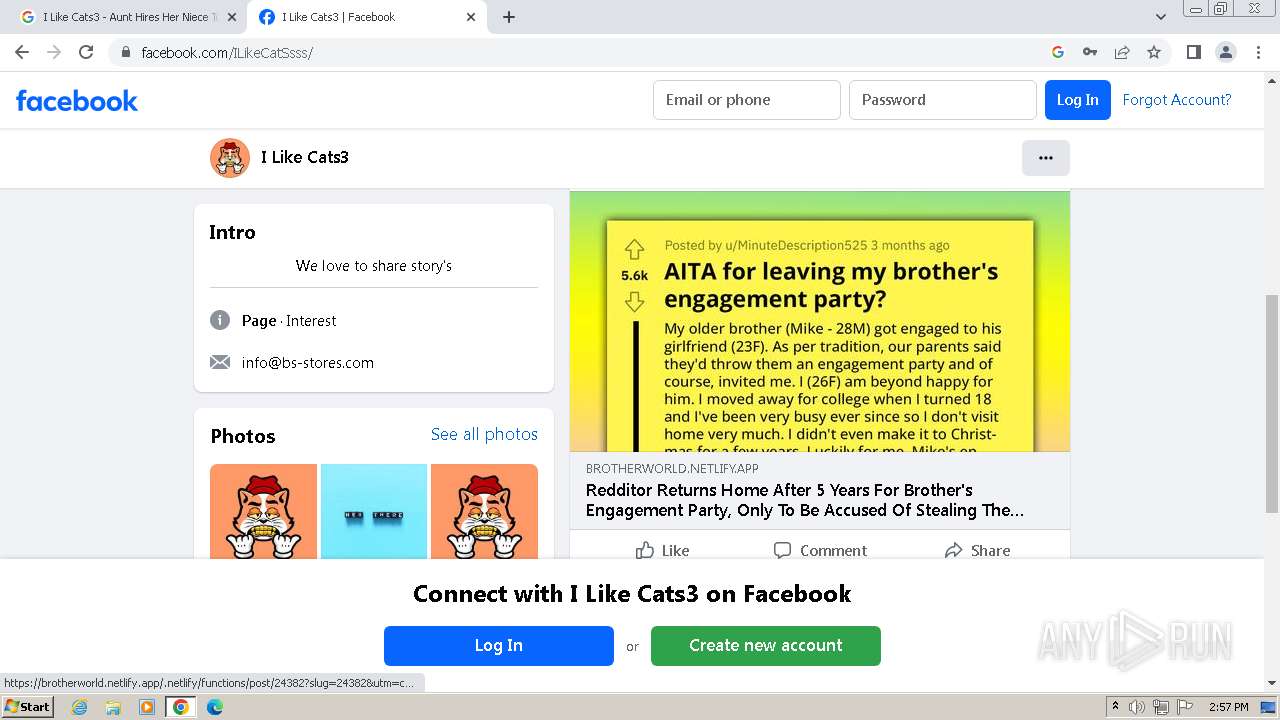Click the Action Center flag icon
Image resolution: width=1280 pixels, height=720 pixels.
coord(1185,707)
